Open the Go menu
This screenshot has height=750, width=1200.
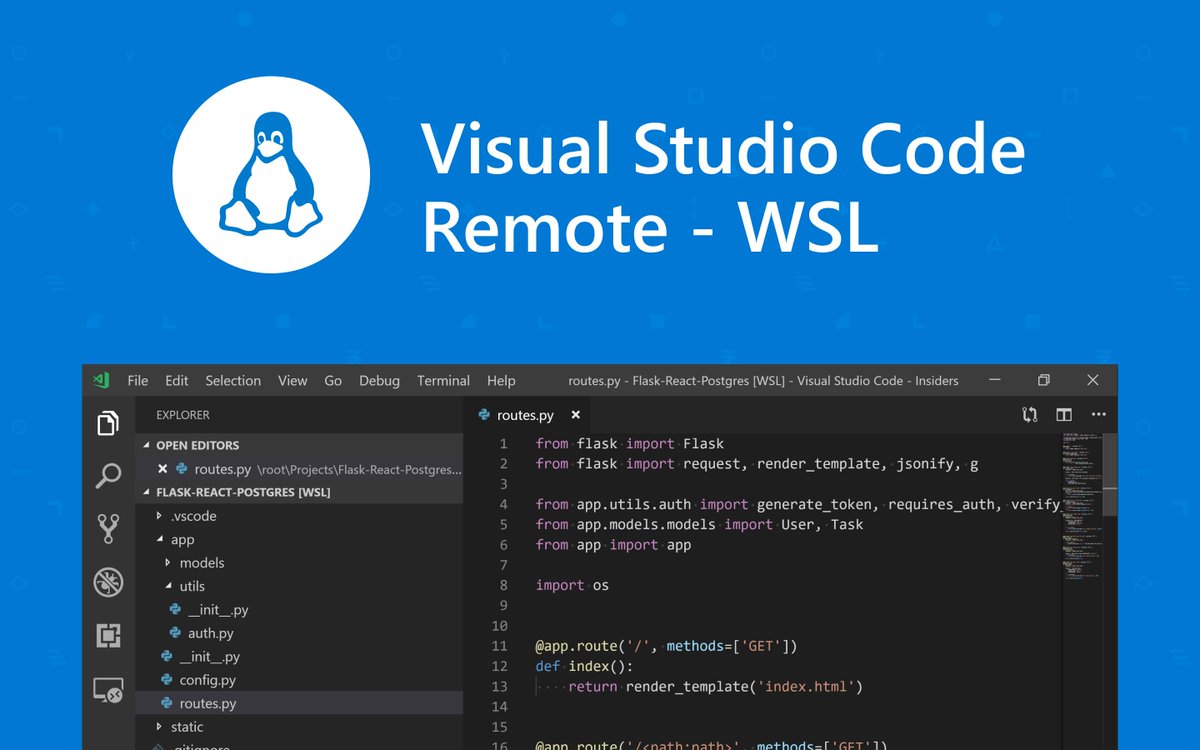pos(333,381)
